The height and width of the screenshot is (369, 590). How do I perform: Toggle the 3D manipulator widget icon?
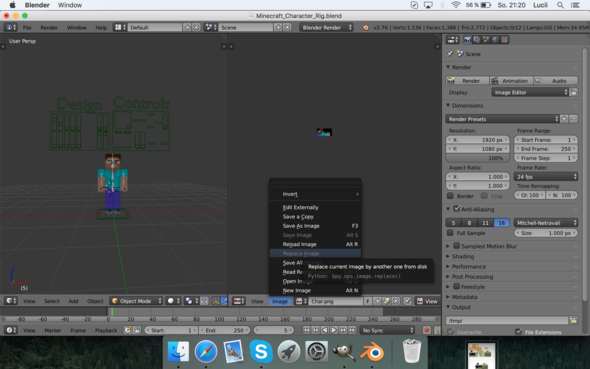tap(216, 301)
